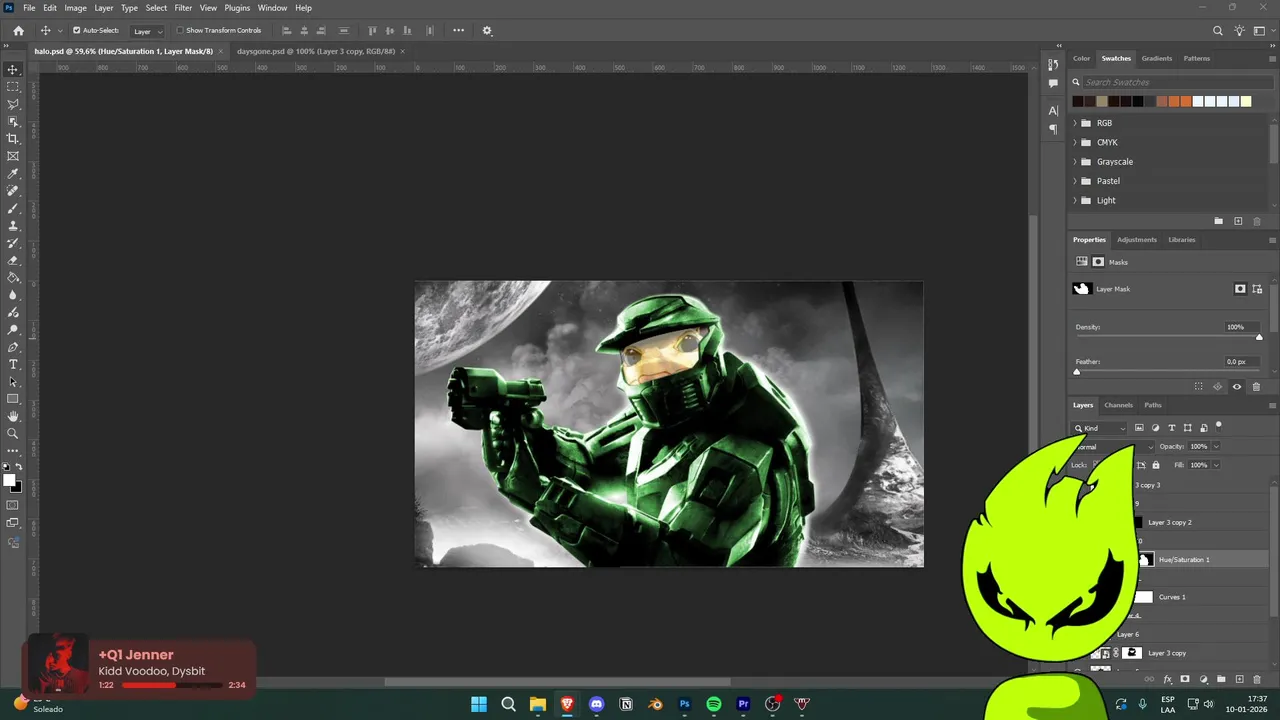Select the Paint Bucket tool
This screenshot has width=1280, height=720.
pyautogui.click(x=13, y=278)
